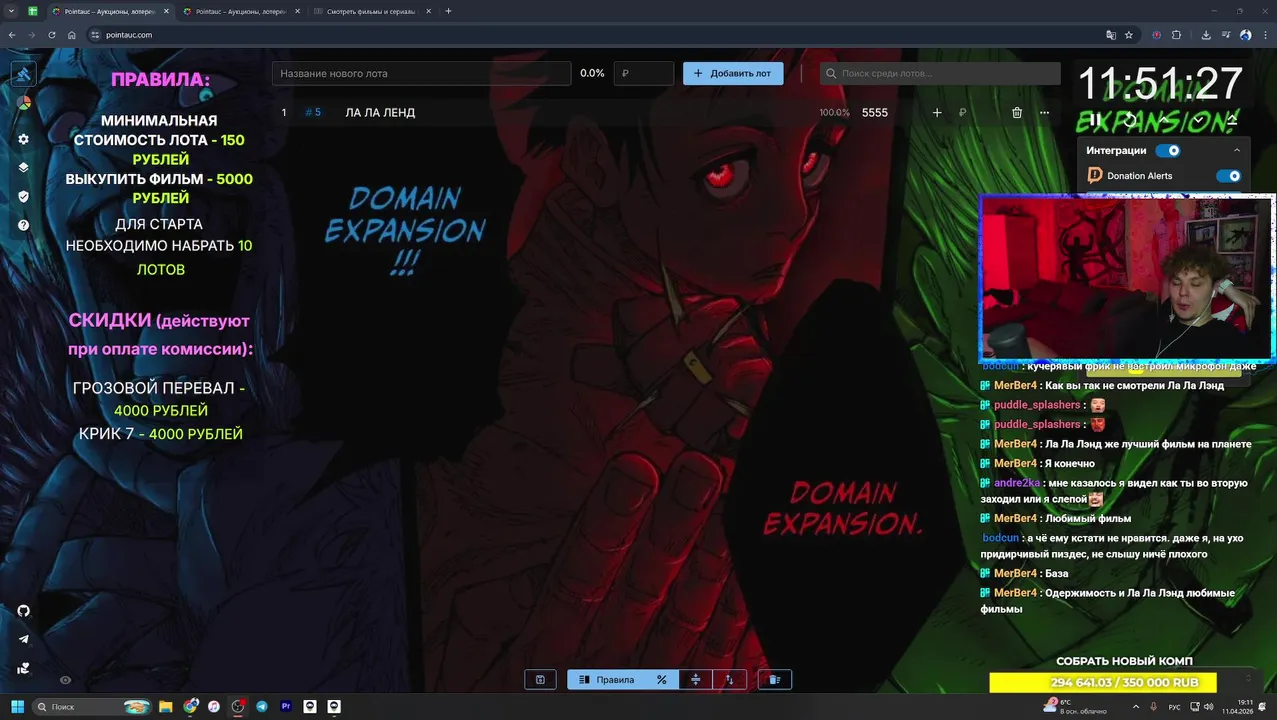Click the 5555 lot amount value
This screenshot has width=1277, height=720.
pos(875,113)
